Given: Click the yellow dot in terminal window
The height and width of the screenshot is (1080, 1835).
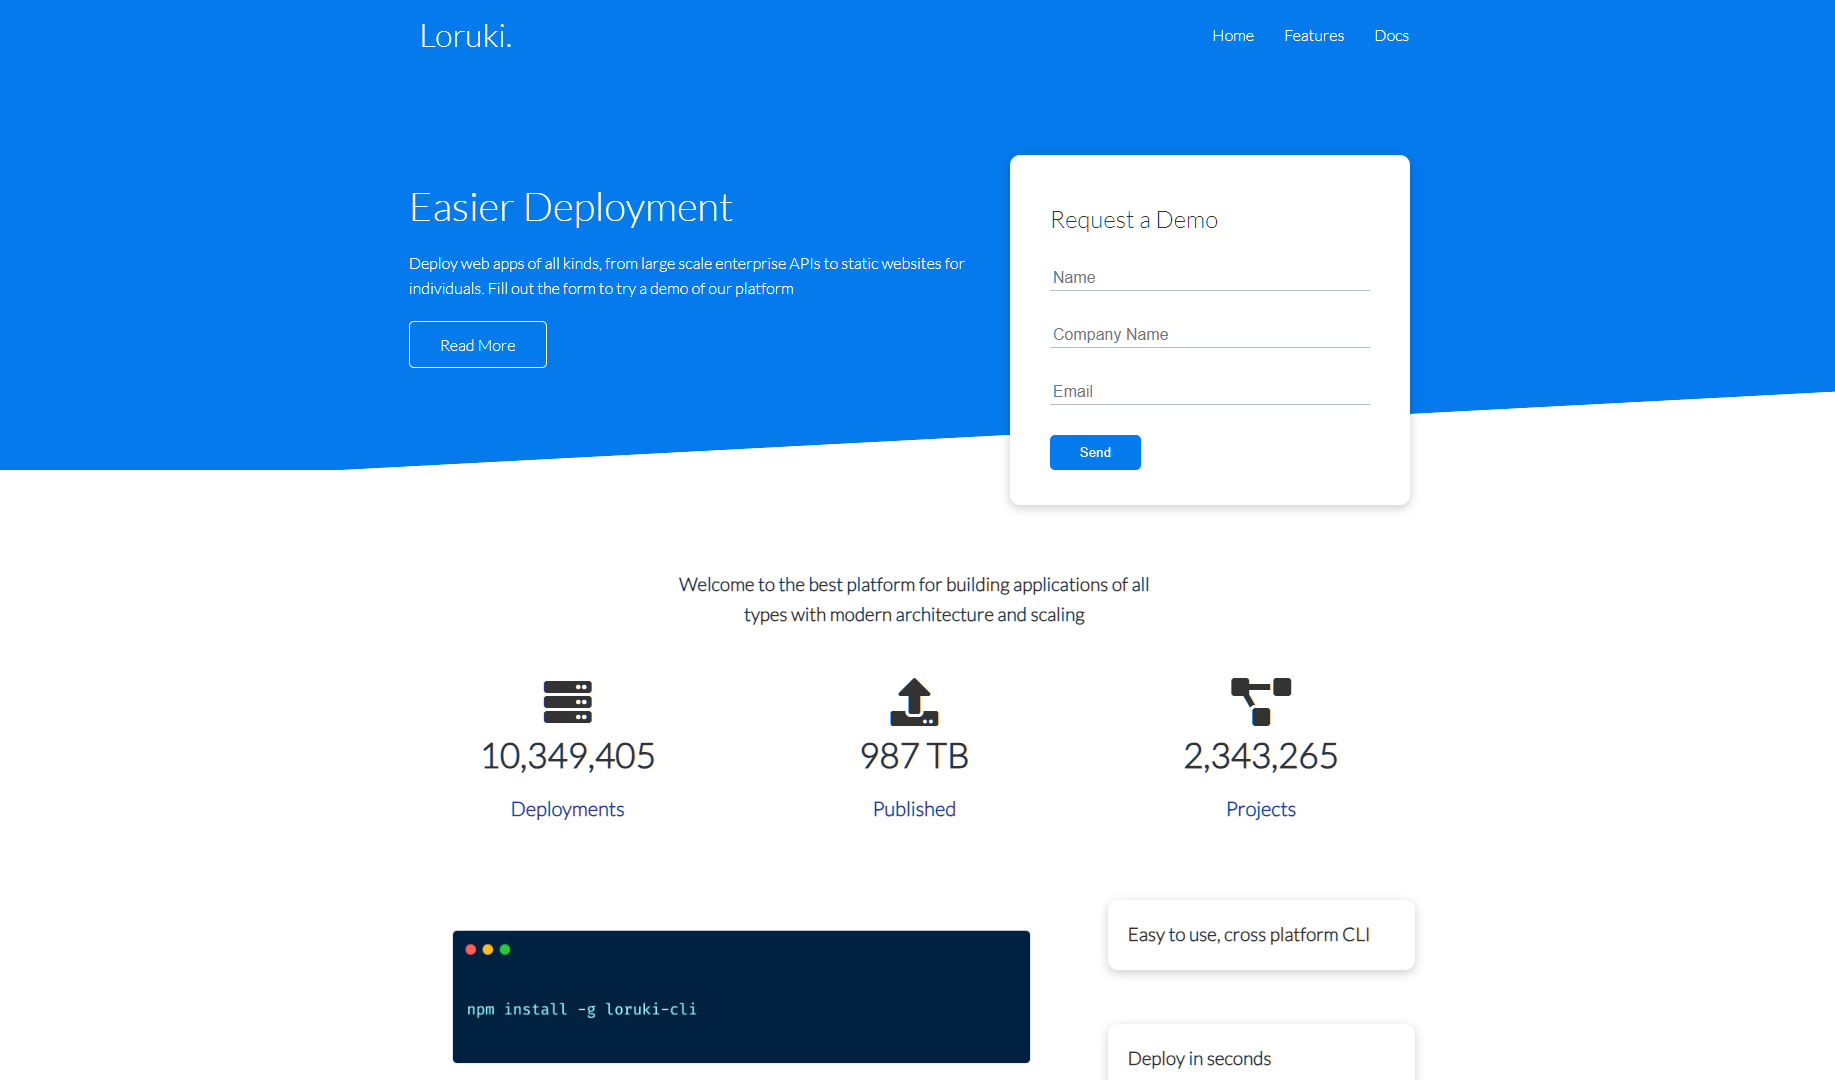Looking at the screenshot, I should click(488, 949).
